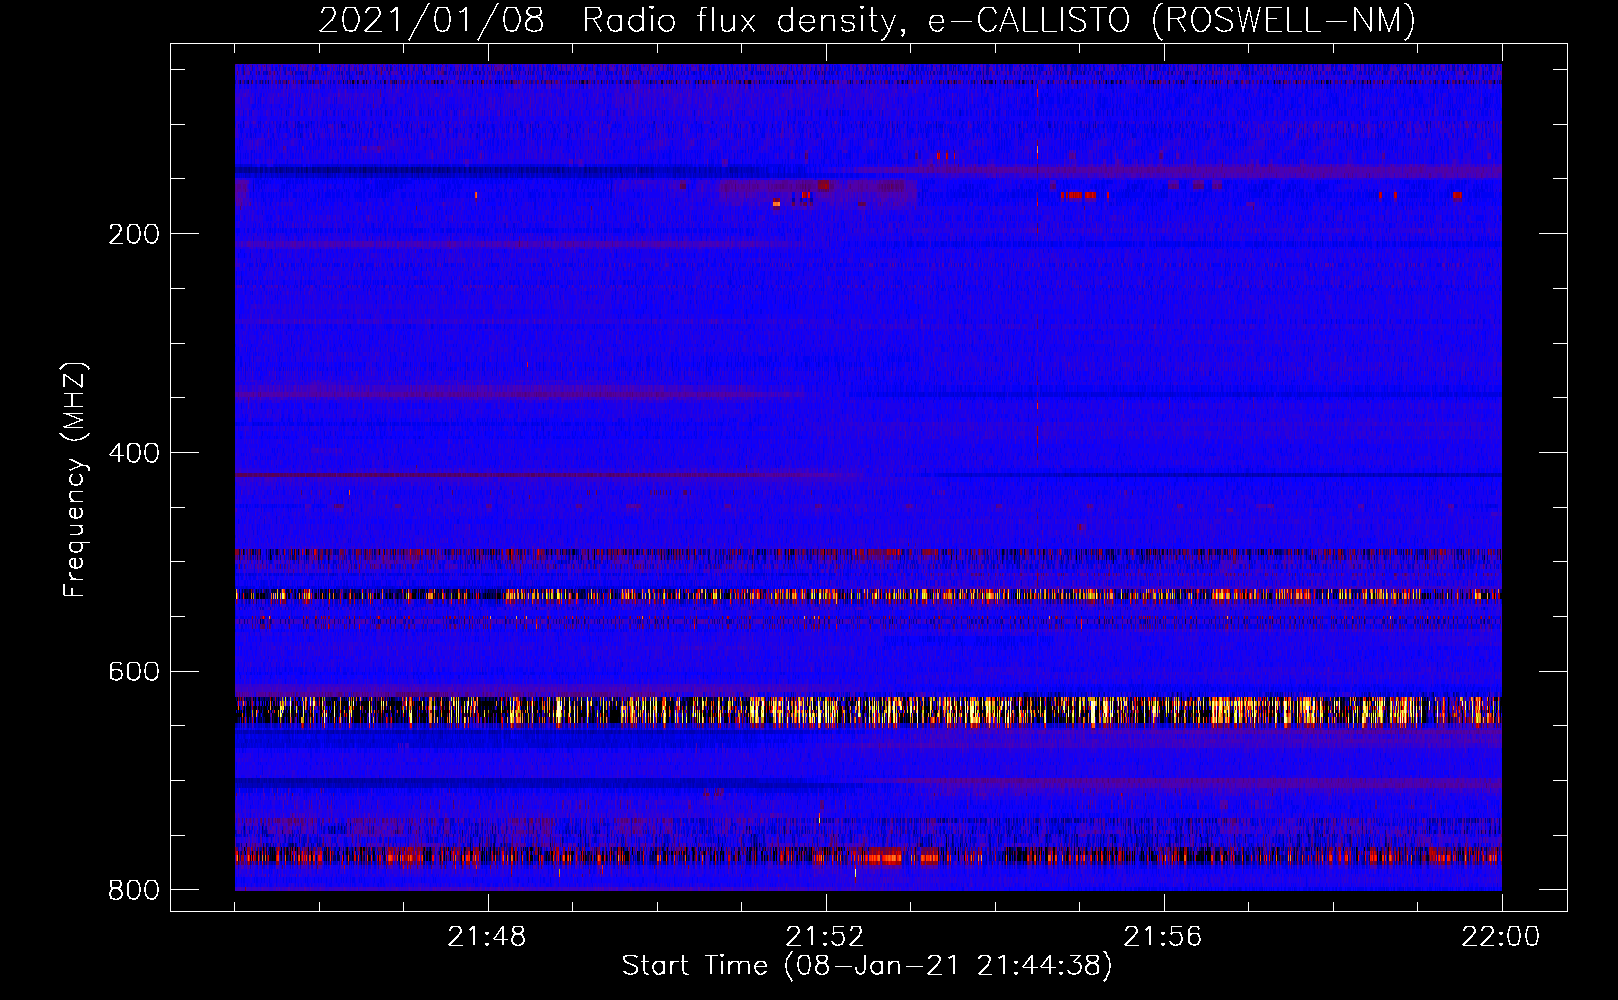Click the plot title 'Radio flux density, e-CALLISTO (ROSWELL-NM)'
The height and width of the screenshot is (1000, 1618).
[x=999, y=20]
